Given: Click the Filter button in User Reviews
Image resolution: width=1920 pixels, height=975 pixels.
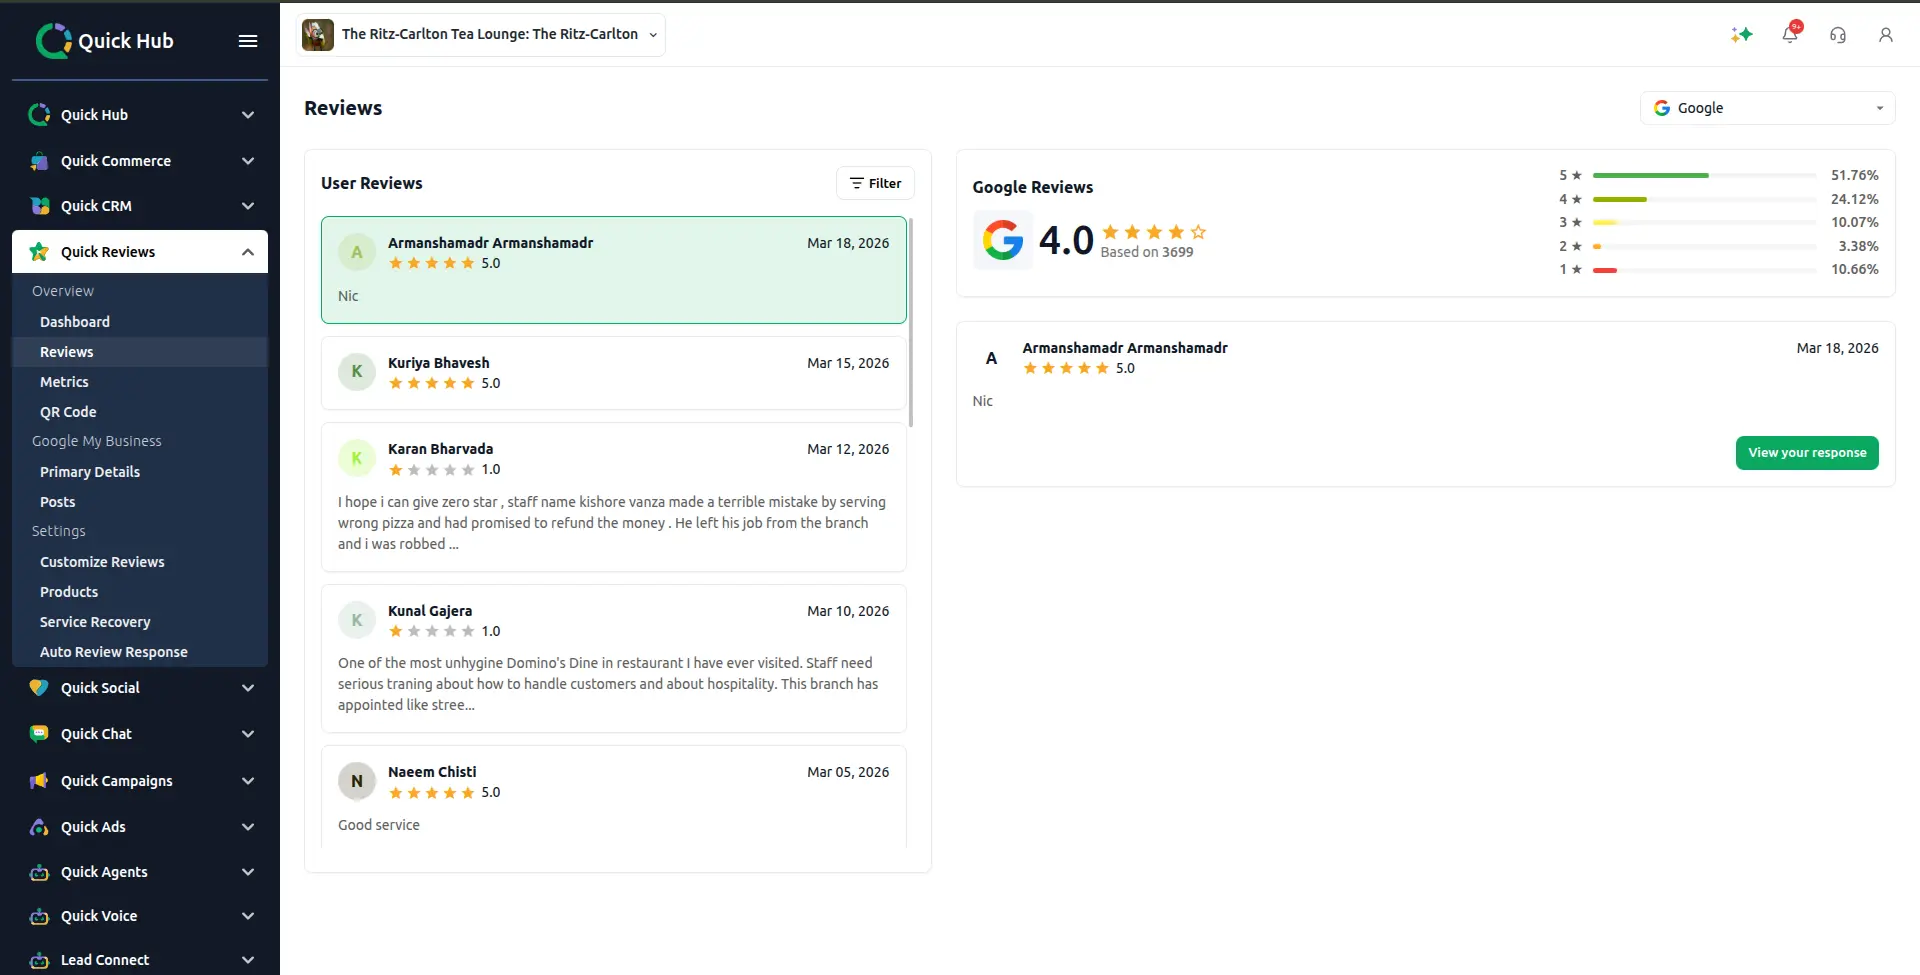Looking at the screenshot, I should [875, 183].
